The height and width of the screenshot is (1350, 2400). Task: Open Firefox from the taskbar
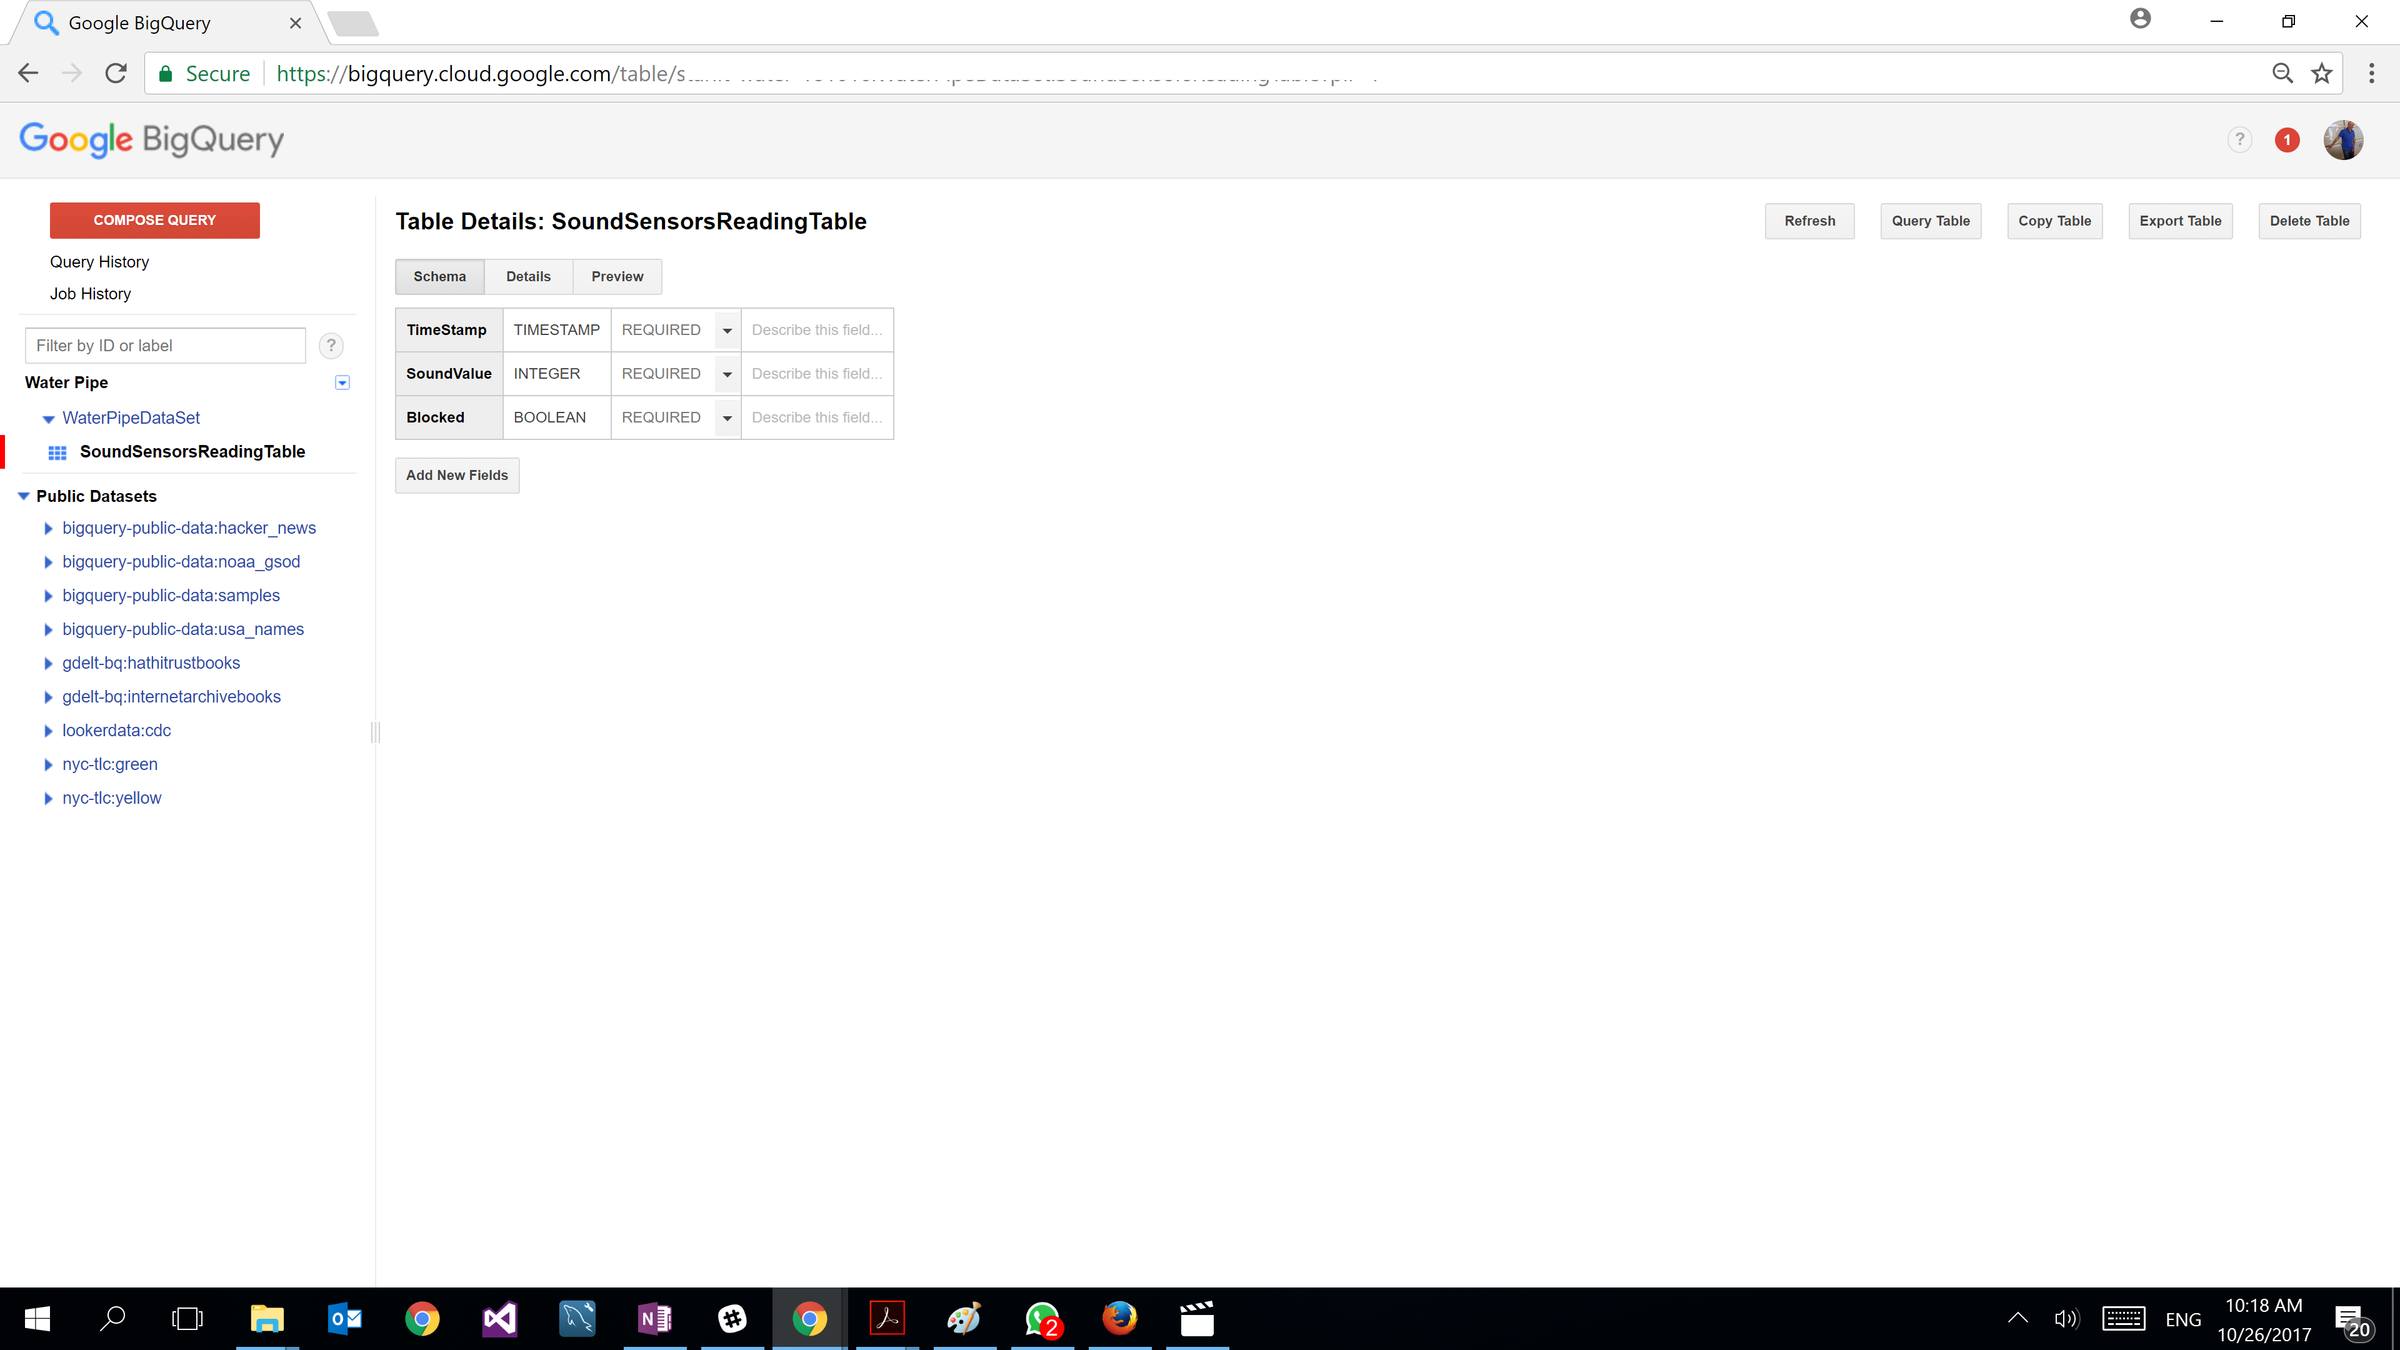click(x=1120, y=1319)
